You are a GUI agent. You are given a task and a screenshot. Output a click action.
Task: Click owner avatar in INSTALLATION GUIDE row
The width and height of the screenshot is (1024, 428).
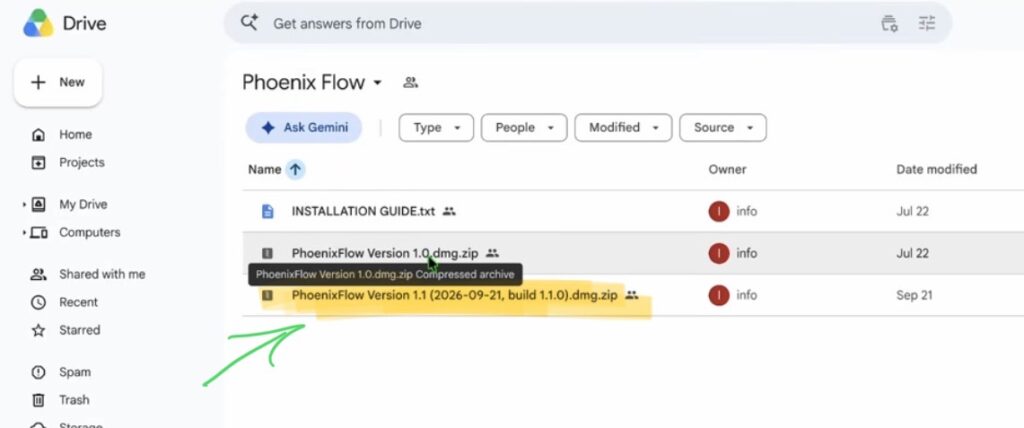[719, 211]
